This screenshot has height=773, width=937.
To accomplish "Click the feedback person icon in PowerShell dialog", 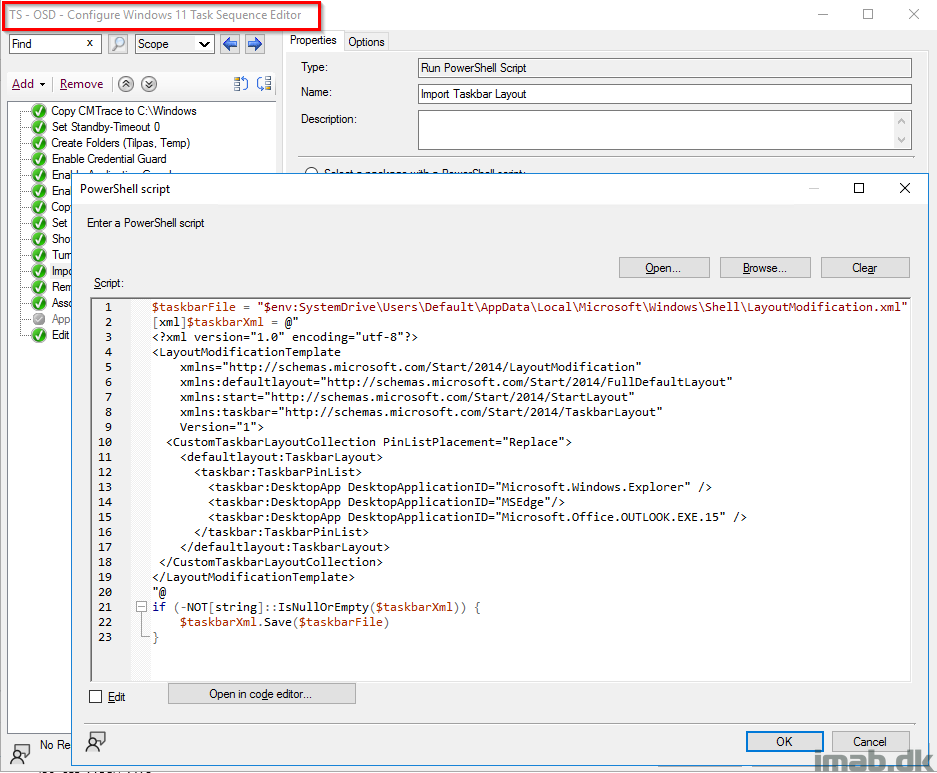I will coord(97,741).
